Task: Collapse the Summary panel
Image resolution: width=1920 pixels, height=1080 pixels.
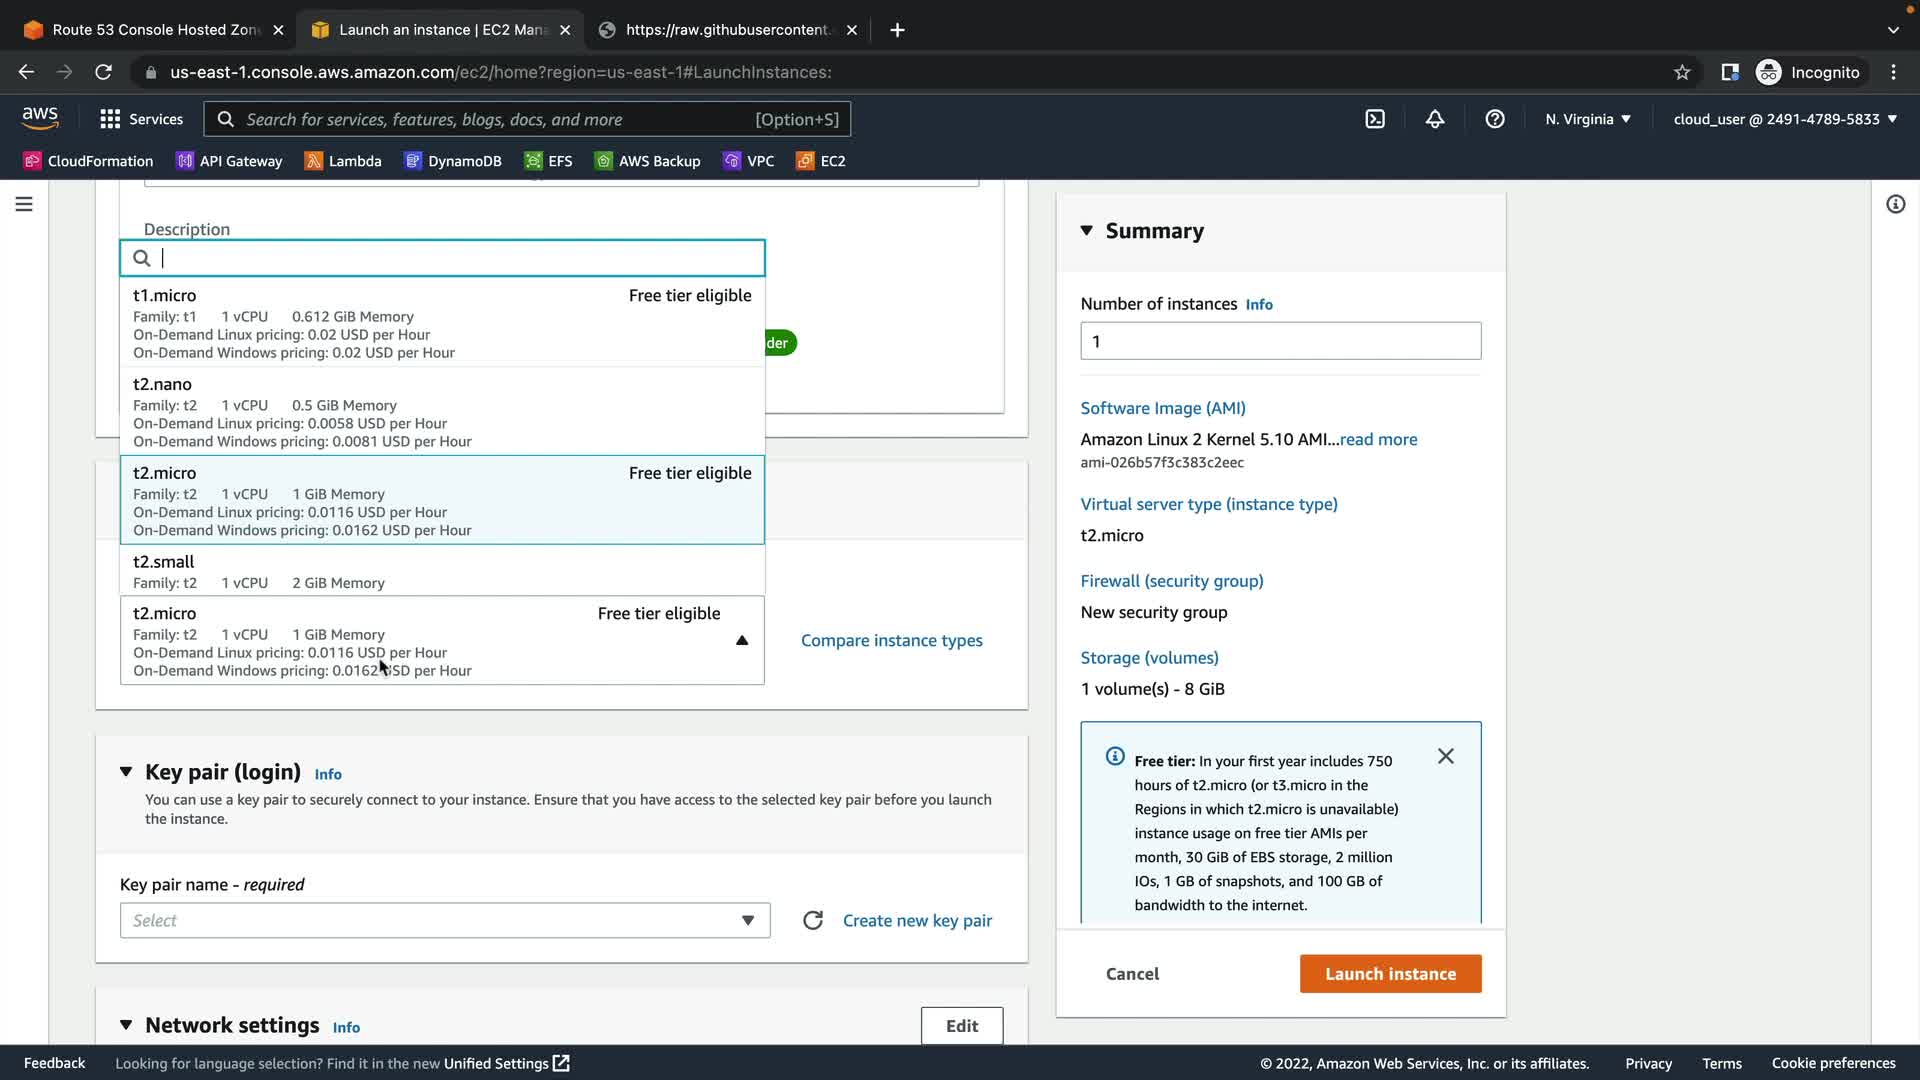Action: (1087, 231)
